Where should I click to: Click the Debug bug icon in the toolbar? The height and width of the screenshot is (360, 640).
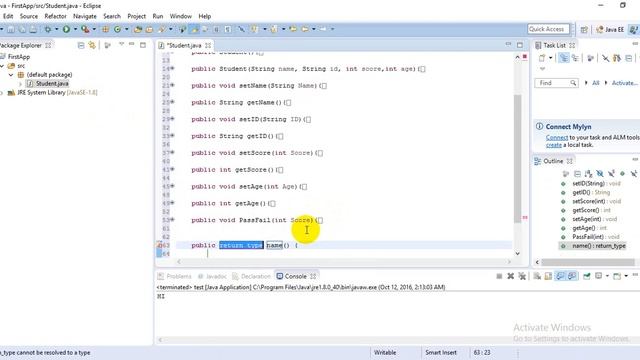[x=48, y=29]
